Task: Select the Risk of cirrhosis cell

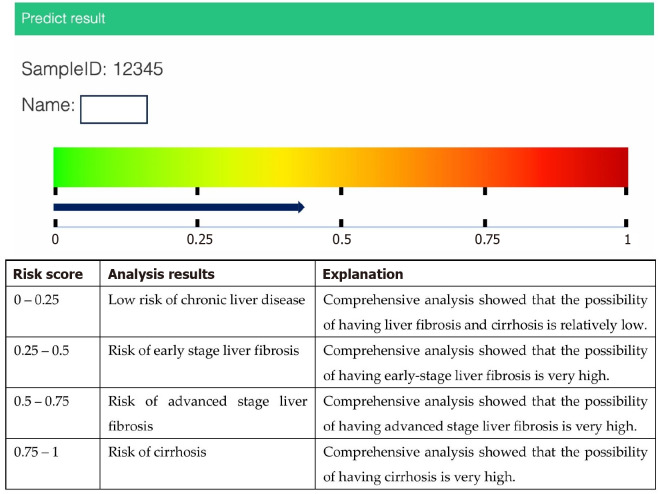Action: [x=156, y=452]
